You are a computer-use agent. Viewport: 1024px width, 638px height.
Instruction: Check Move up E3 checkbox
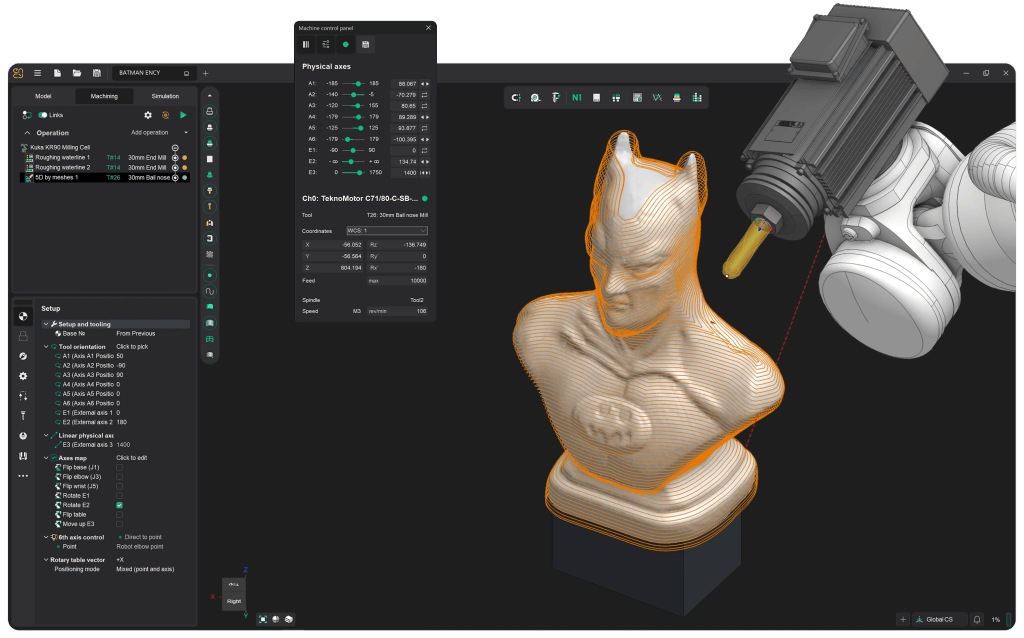(x=120, y=524)
